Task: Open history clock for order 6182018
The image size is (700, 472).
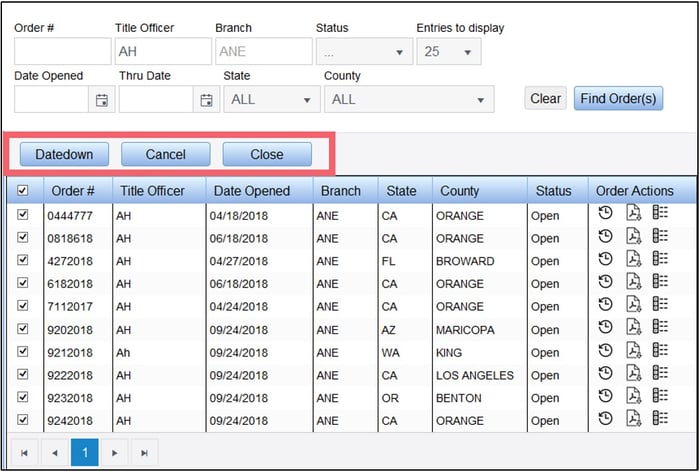Action: point(605,281)
